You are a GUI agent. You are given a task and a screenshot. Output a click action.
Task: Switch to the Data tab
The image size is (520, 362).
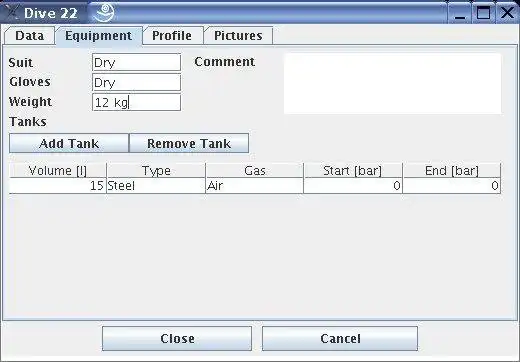click(x=29, y=36)
